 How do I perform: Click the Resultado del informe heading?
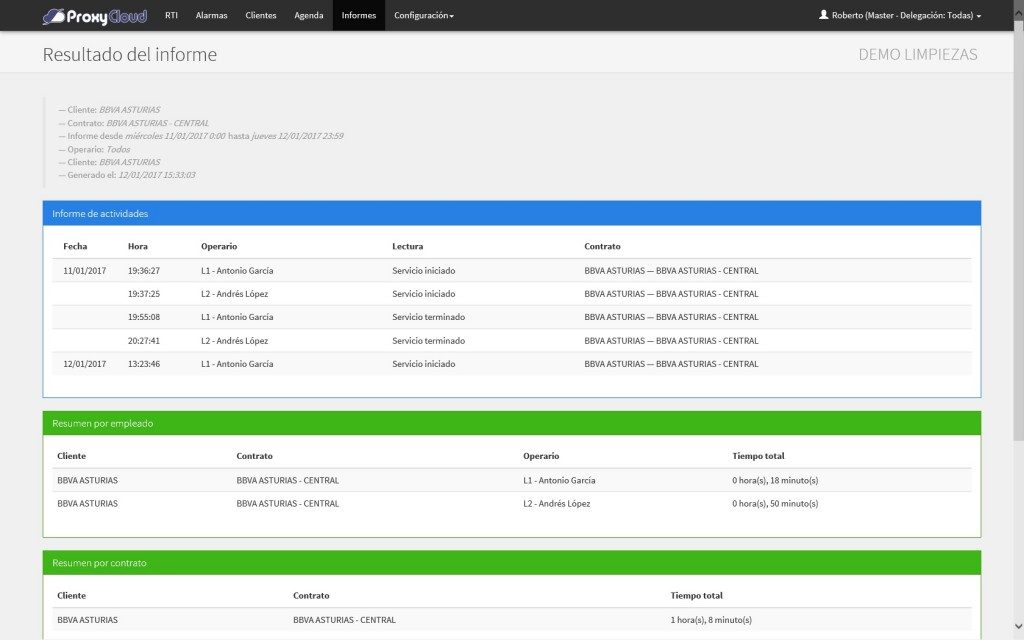click(x=129, y=54)
